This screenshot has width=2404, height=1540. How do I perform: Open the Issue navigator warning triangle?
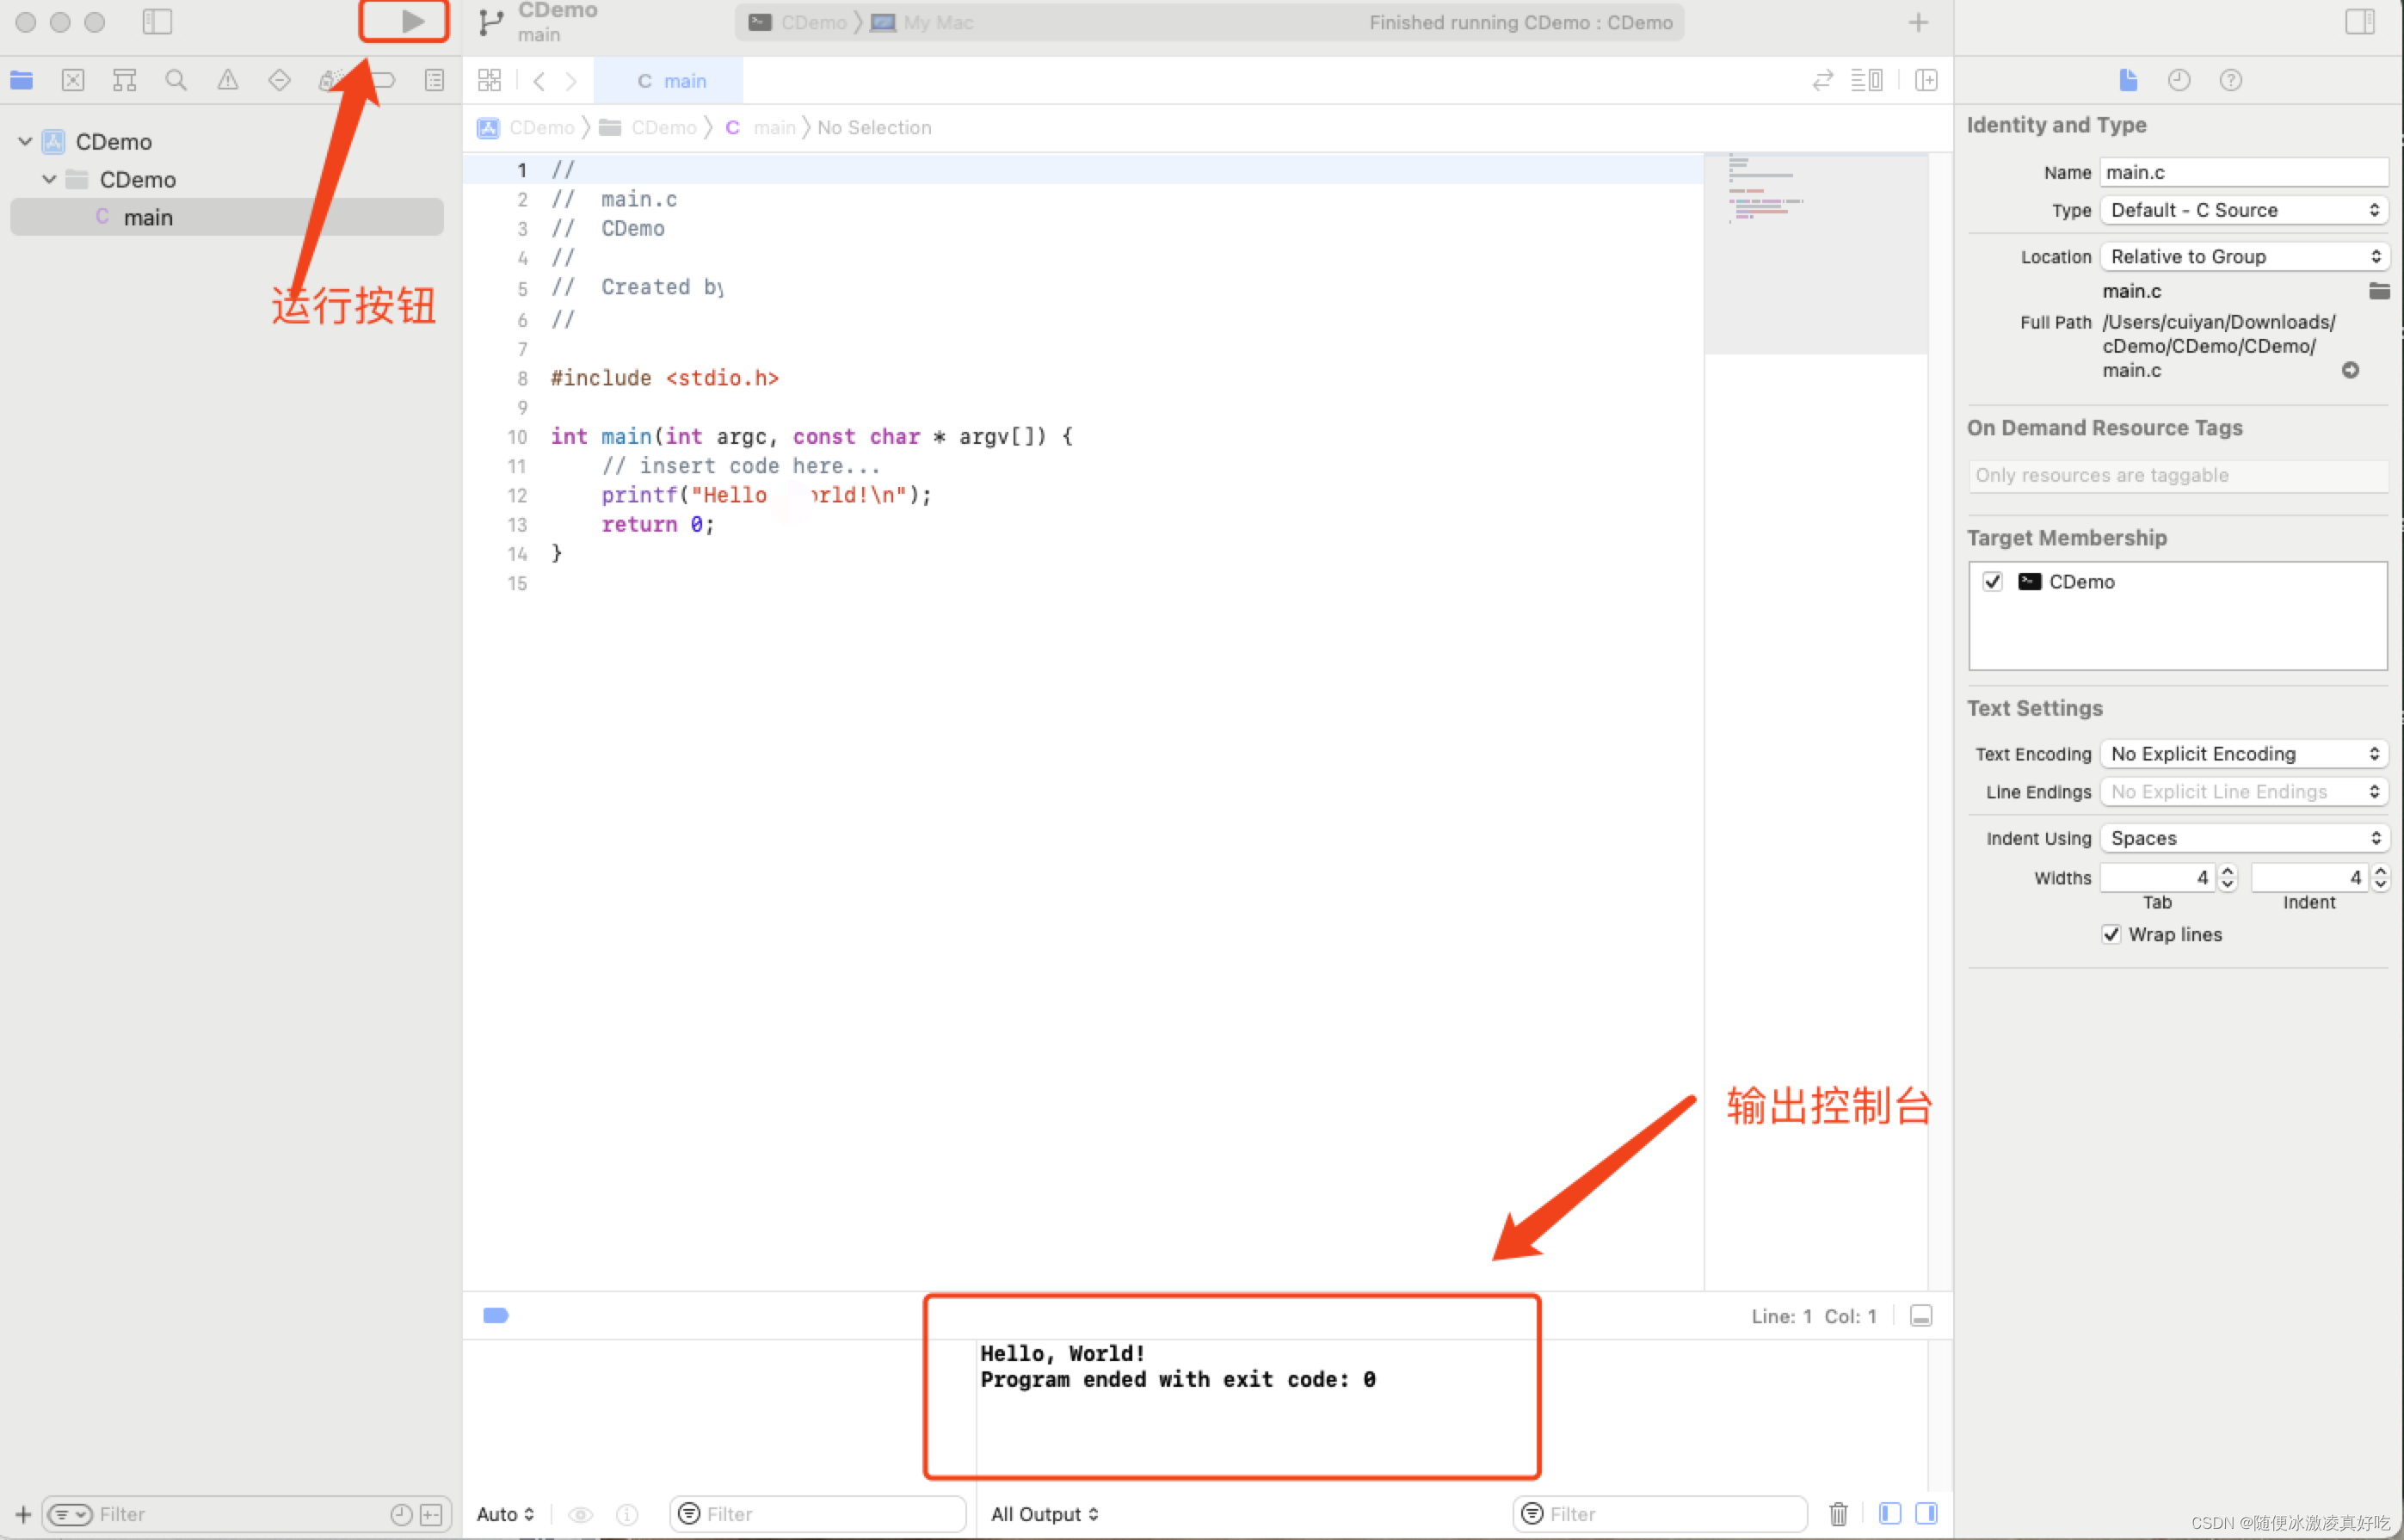point(228,80)
